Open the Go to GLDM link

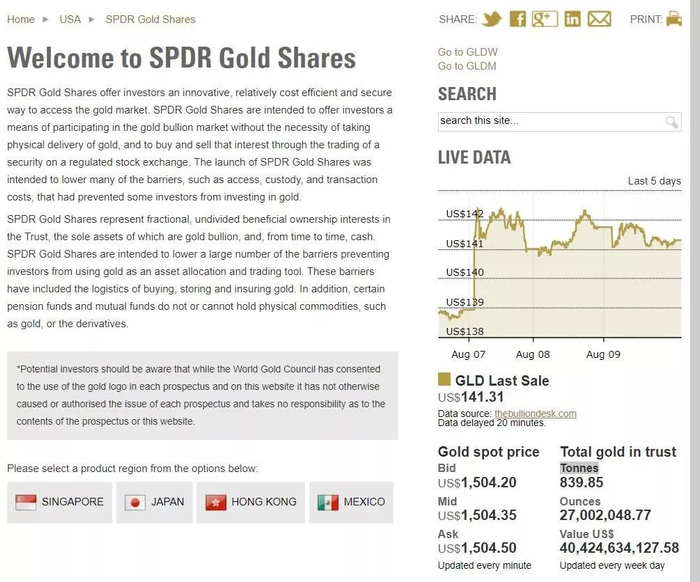[467, 66]
